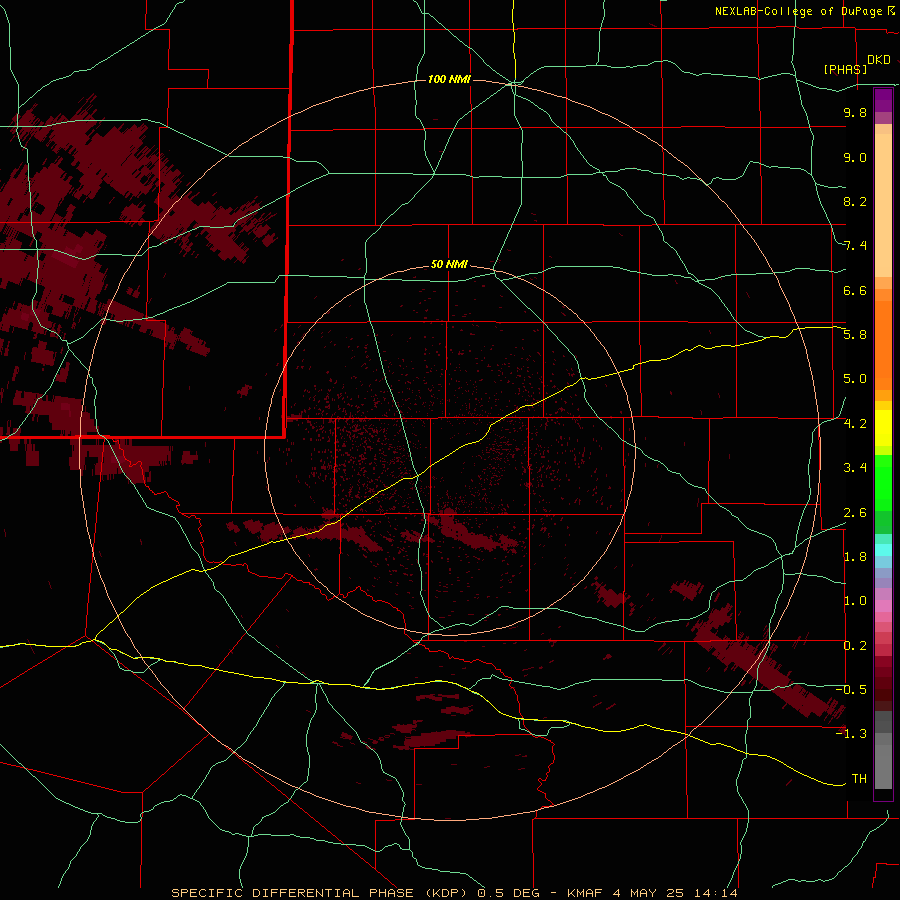Click the SPECIFIC DIFFERENTIAL PHASE (KDP) caption
Viewport: 900px width, 900px height.
pos(317,893)
